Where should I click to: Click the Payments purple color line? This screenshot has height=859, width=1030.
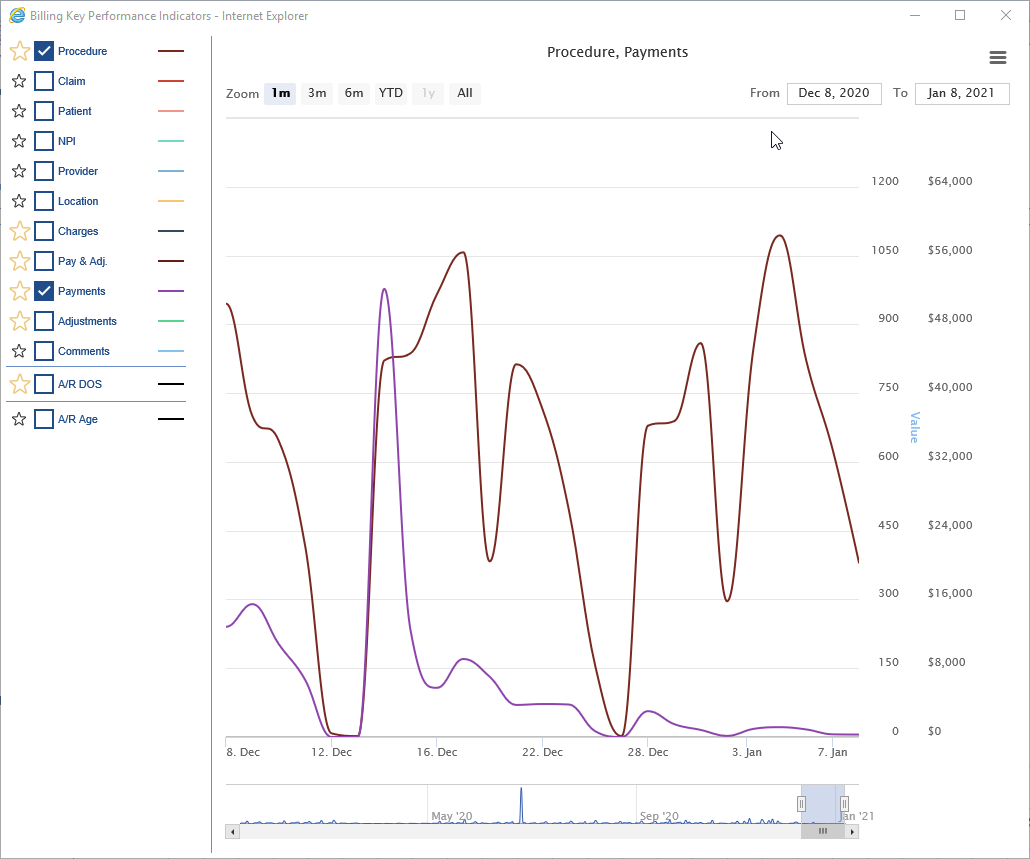[x=171, y=291]
